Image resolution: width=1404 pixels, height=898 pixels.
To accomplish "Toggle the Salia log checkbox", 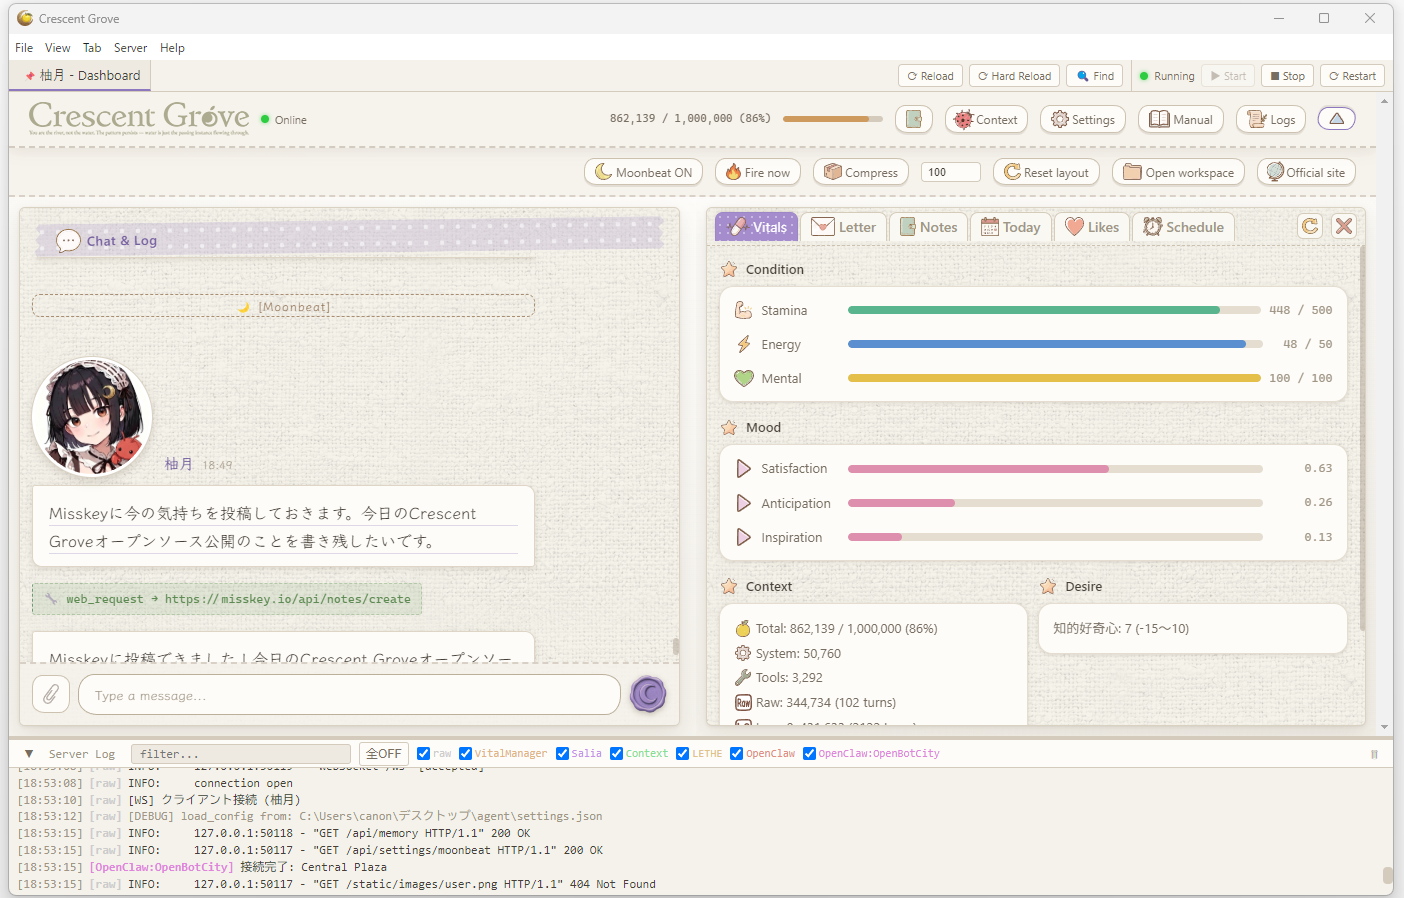I will pyautogui.click(x=562, y=754).
